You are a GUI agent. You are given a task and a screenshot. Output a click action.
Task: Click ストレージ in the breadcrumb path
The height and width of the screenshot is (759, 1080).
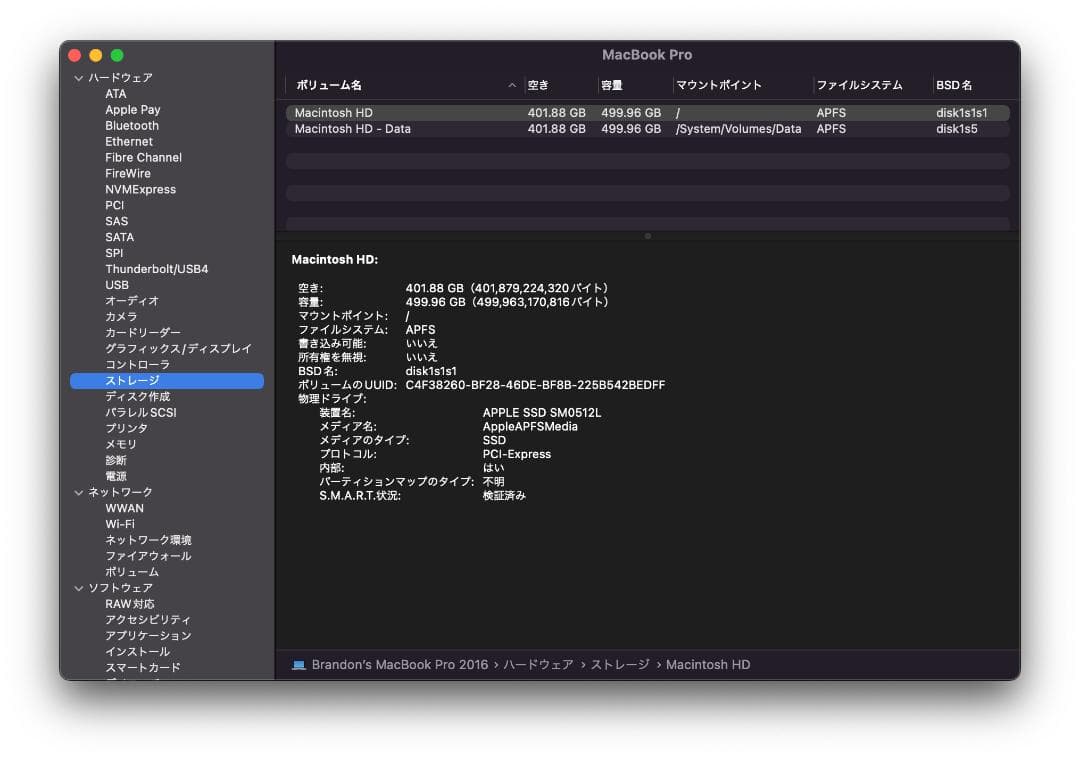(x=627, y=664)
